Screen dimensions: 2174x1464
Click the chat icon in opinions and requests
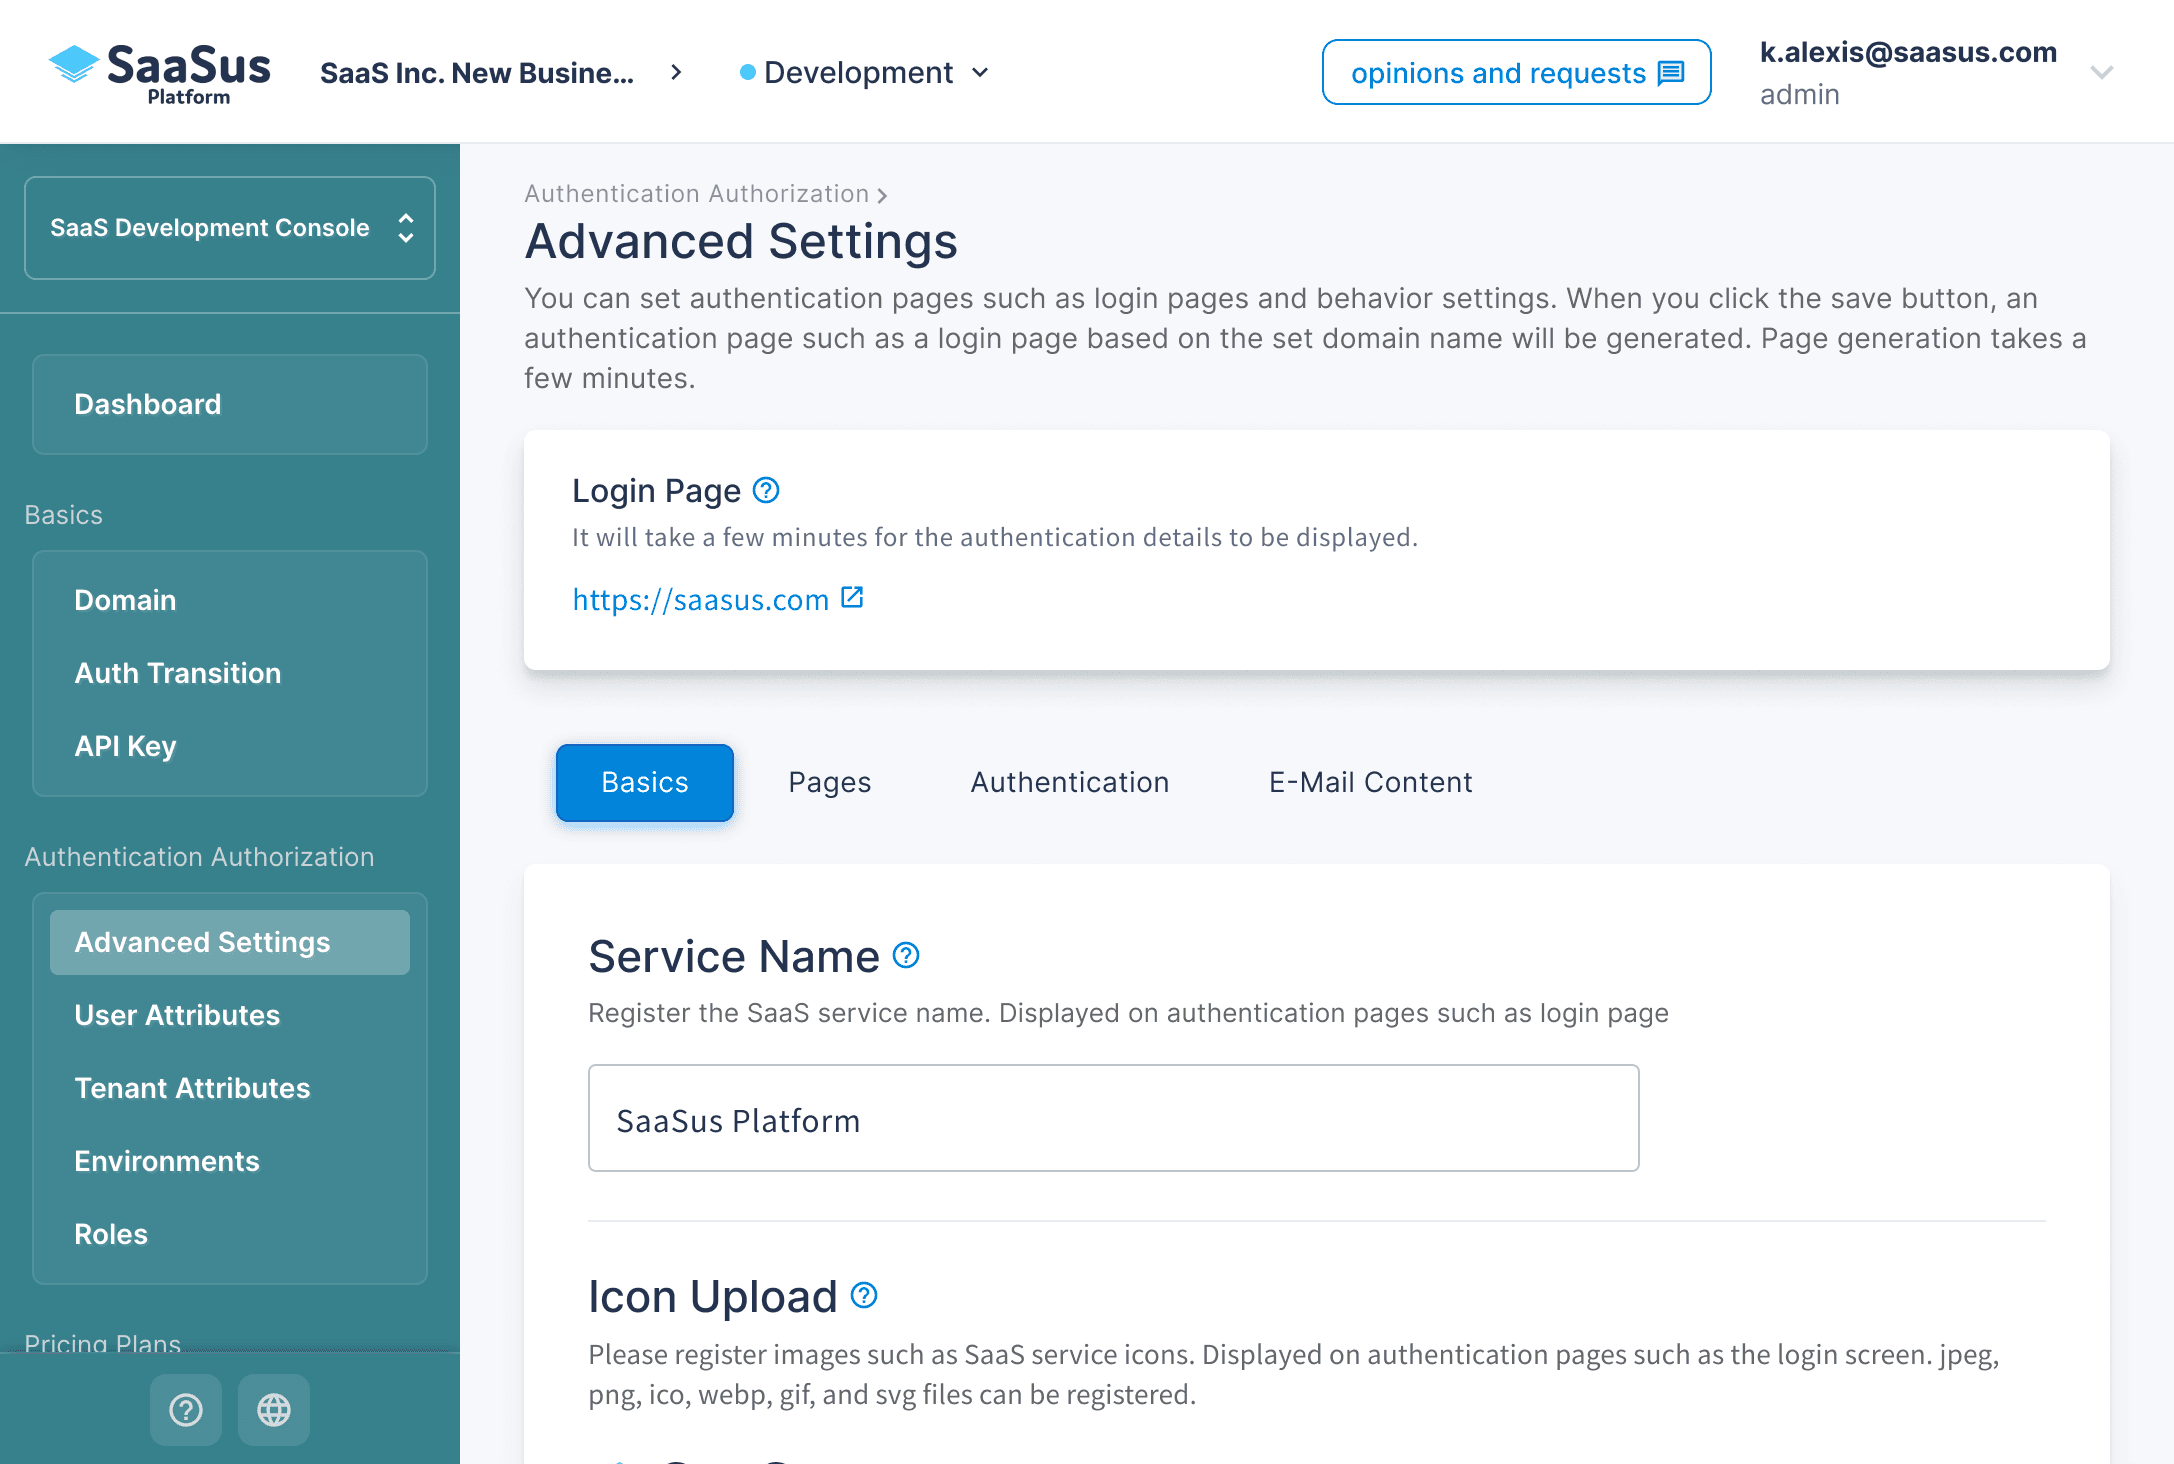[1671, 72]
